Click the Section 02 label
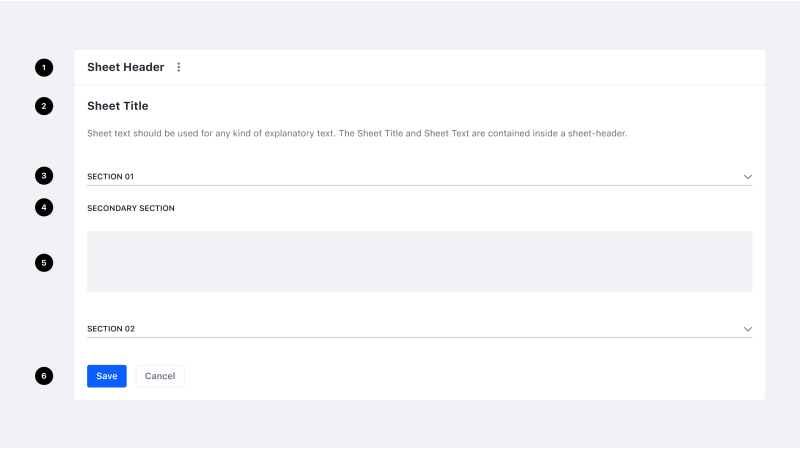Viewport: 800px width, 449px height. pyautogui.click(x=110, y=329)
